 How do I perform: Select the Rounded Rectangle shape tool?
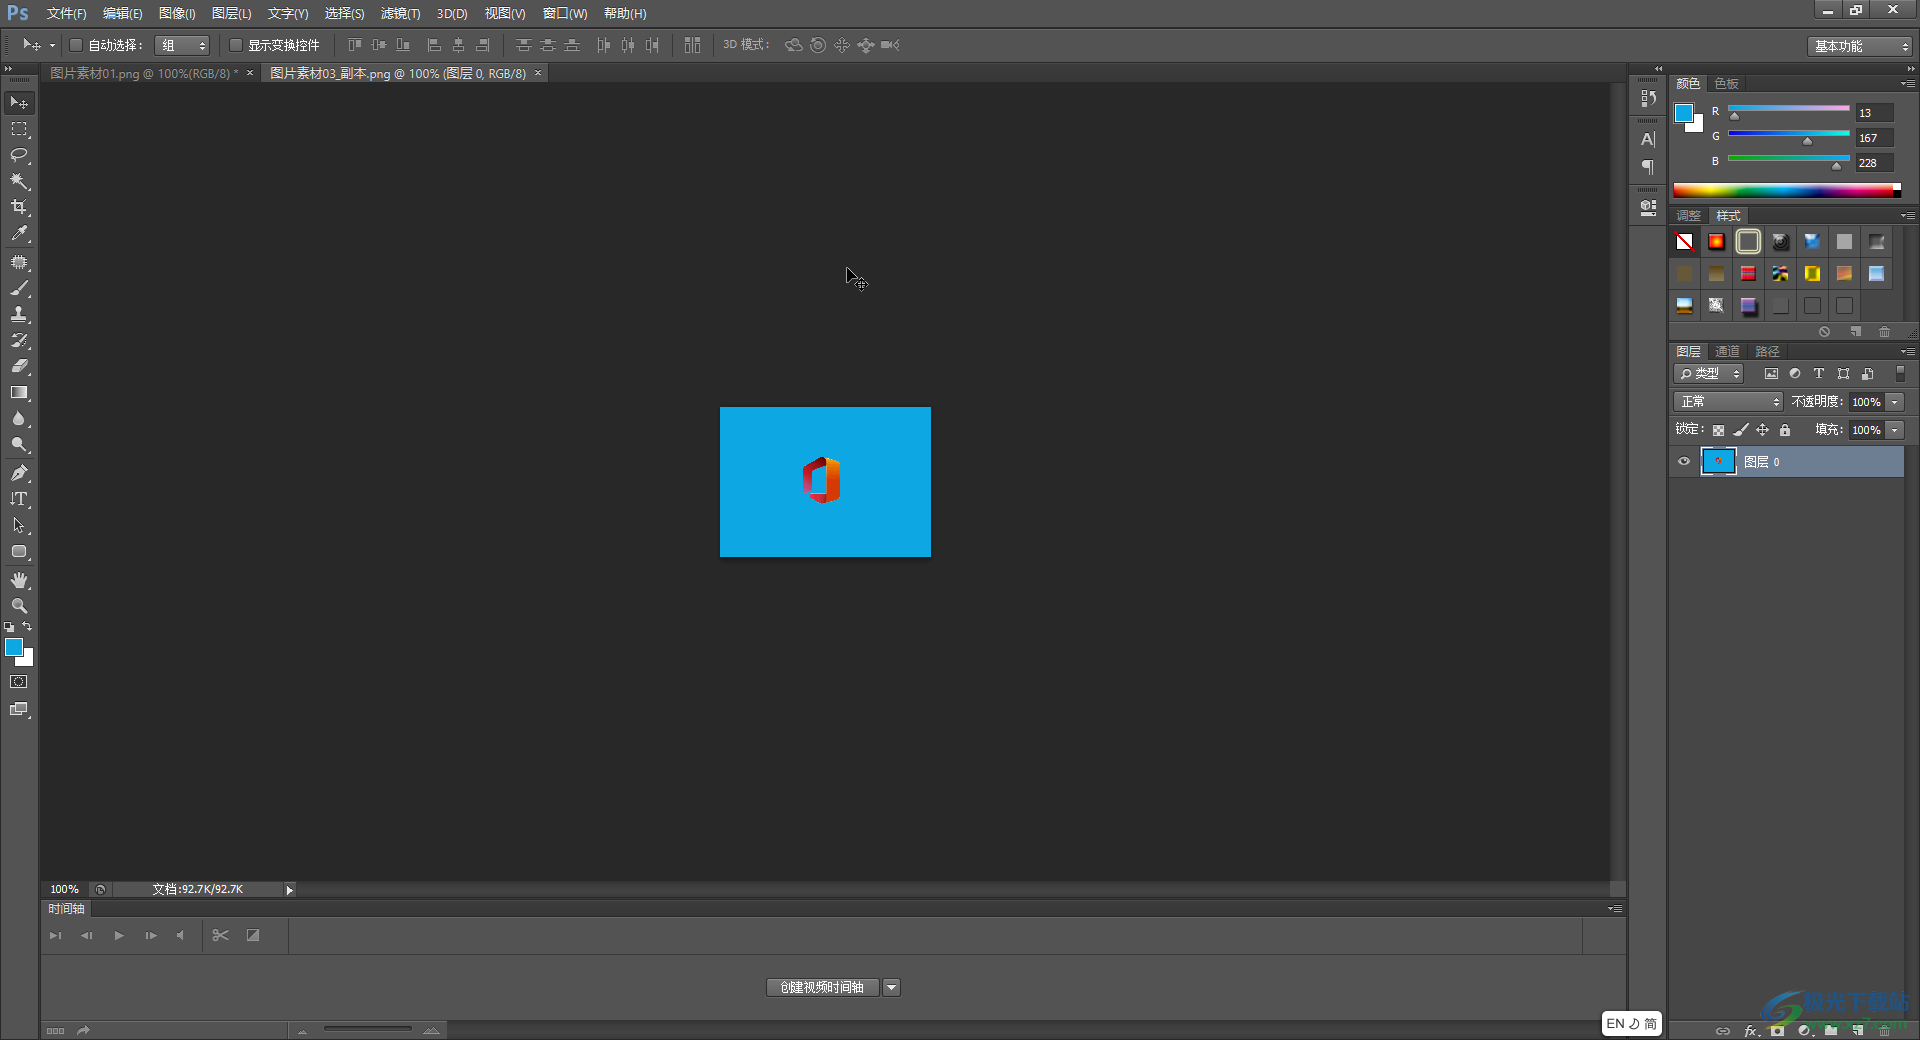[19, 552]
